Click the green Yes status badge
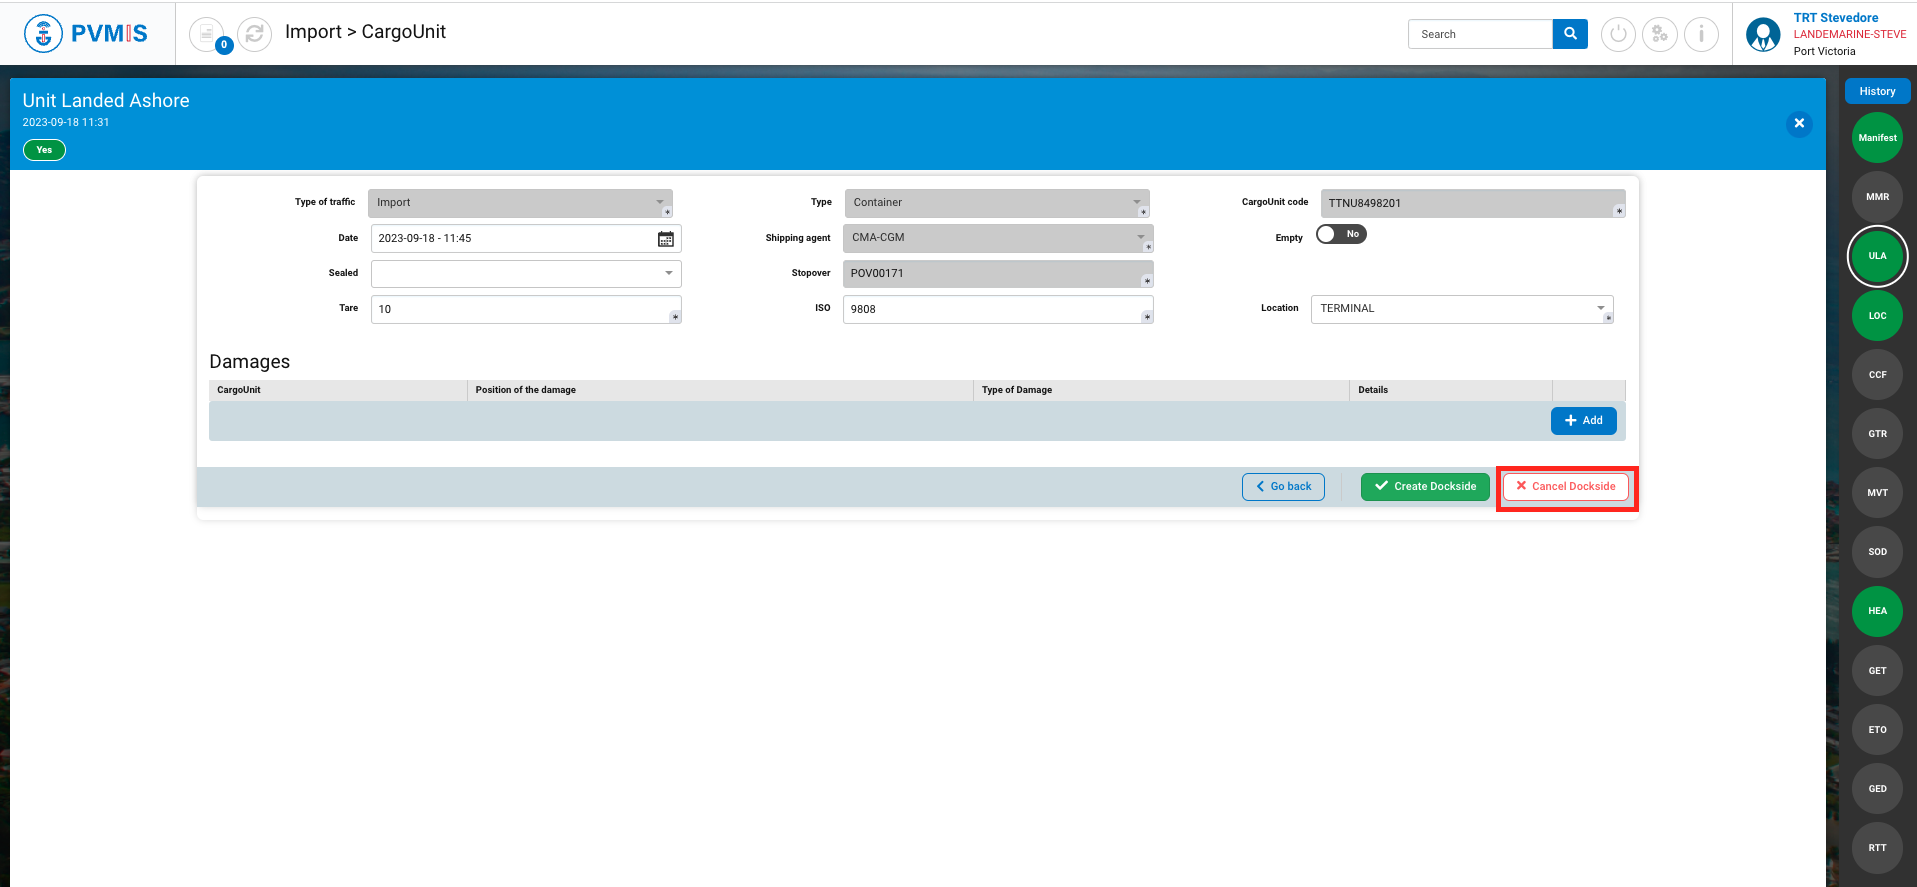This screenshot has height=887, width=1917. click(x=44, y=150)
